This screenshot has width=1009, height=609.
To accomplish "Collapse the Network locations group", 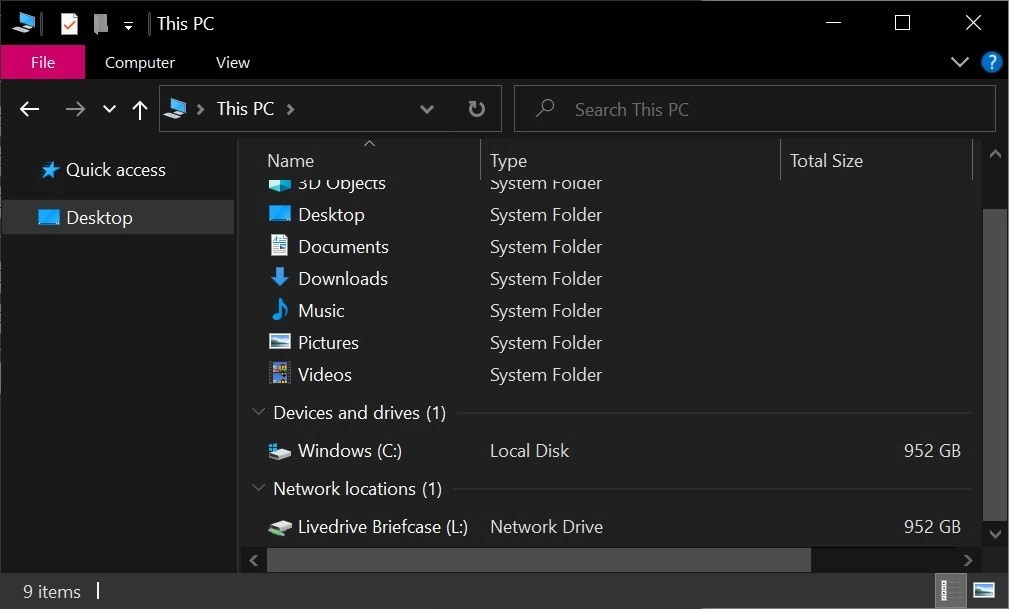I will click(259, 489).
